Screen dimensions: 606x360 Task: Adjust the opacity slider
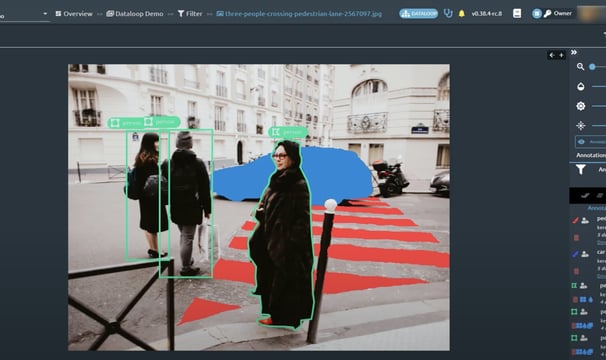point(599,86)
